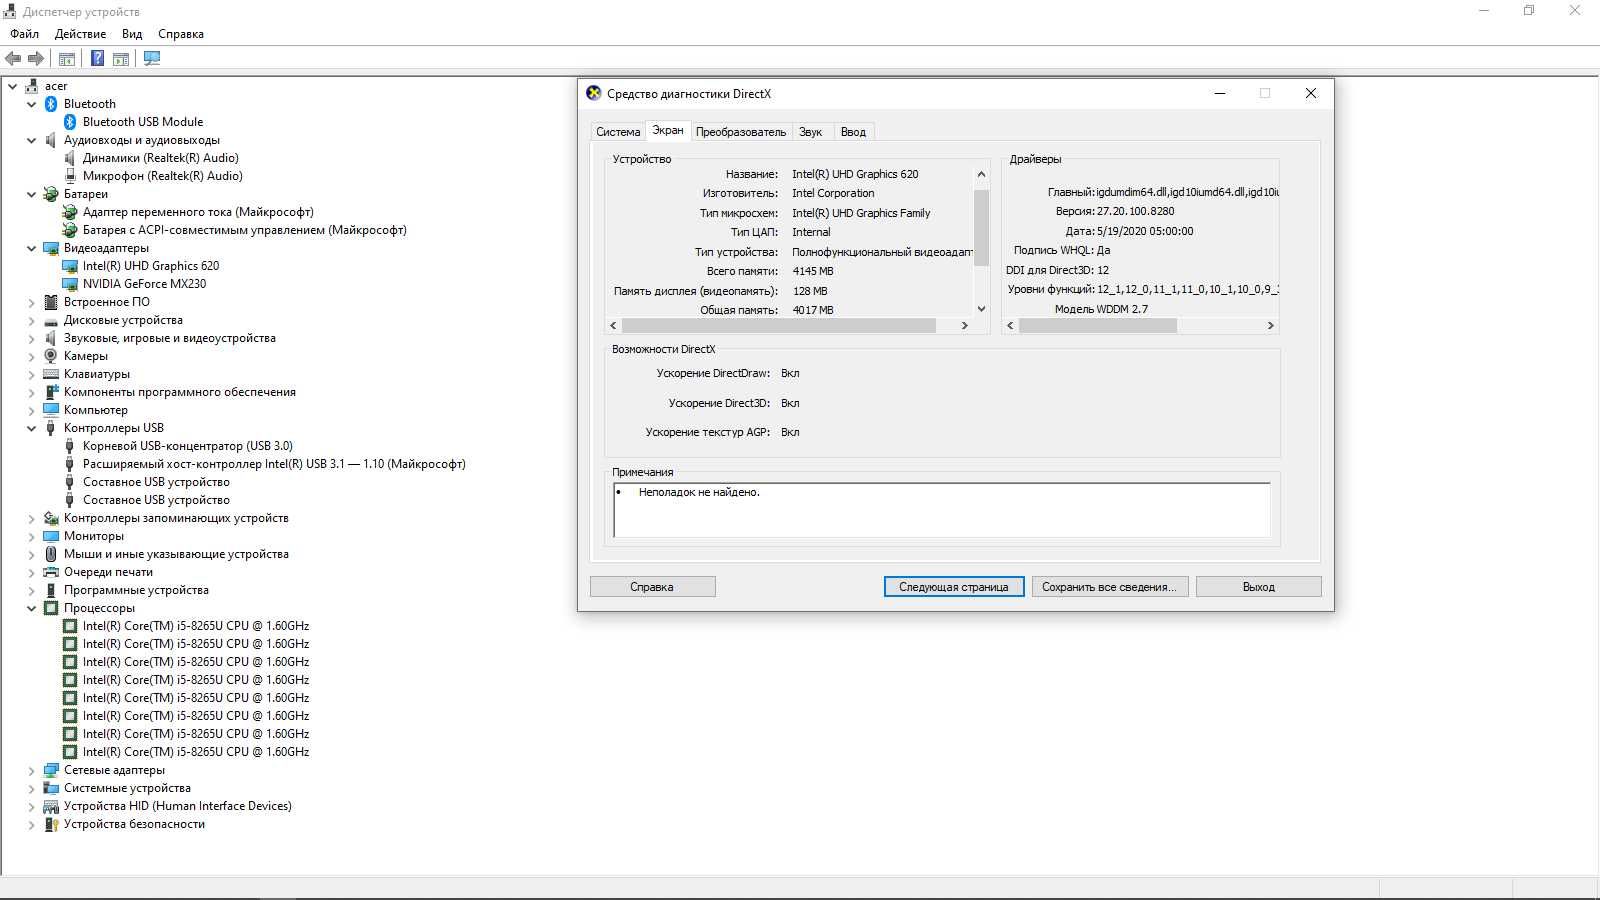
Task: Select Компоненты программного обеспечения tree item
Action: click(x=180, y=392)
